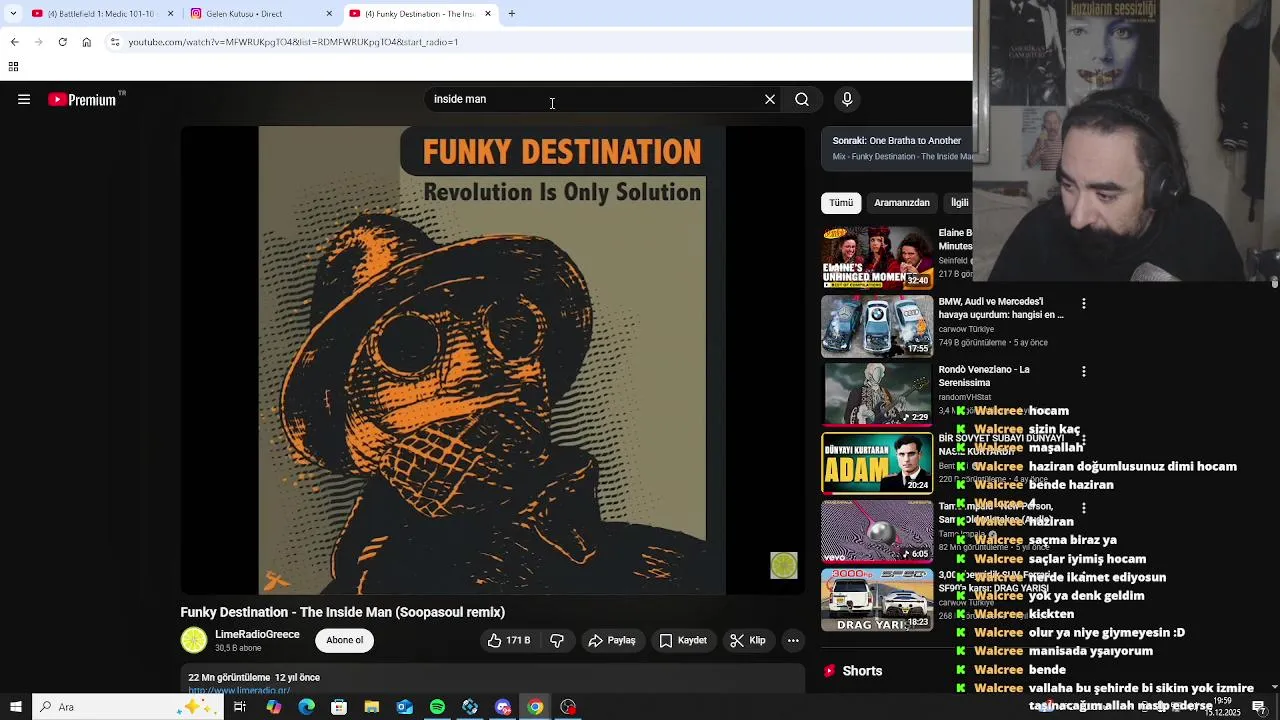Viewport: 1280px width, 720px height.
Task: Open the Rondò Veneziano La Serenissima thumbnail
Action: tap(877, 394)
